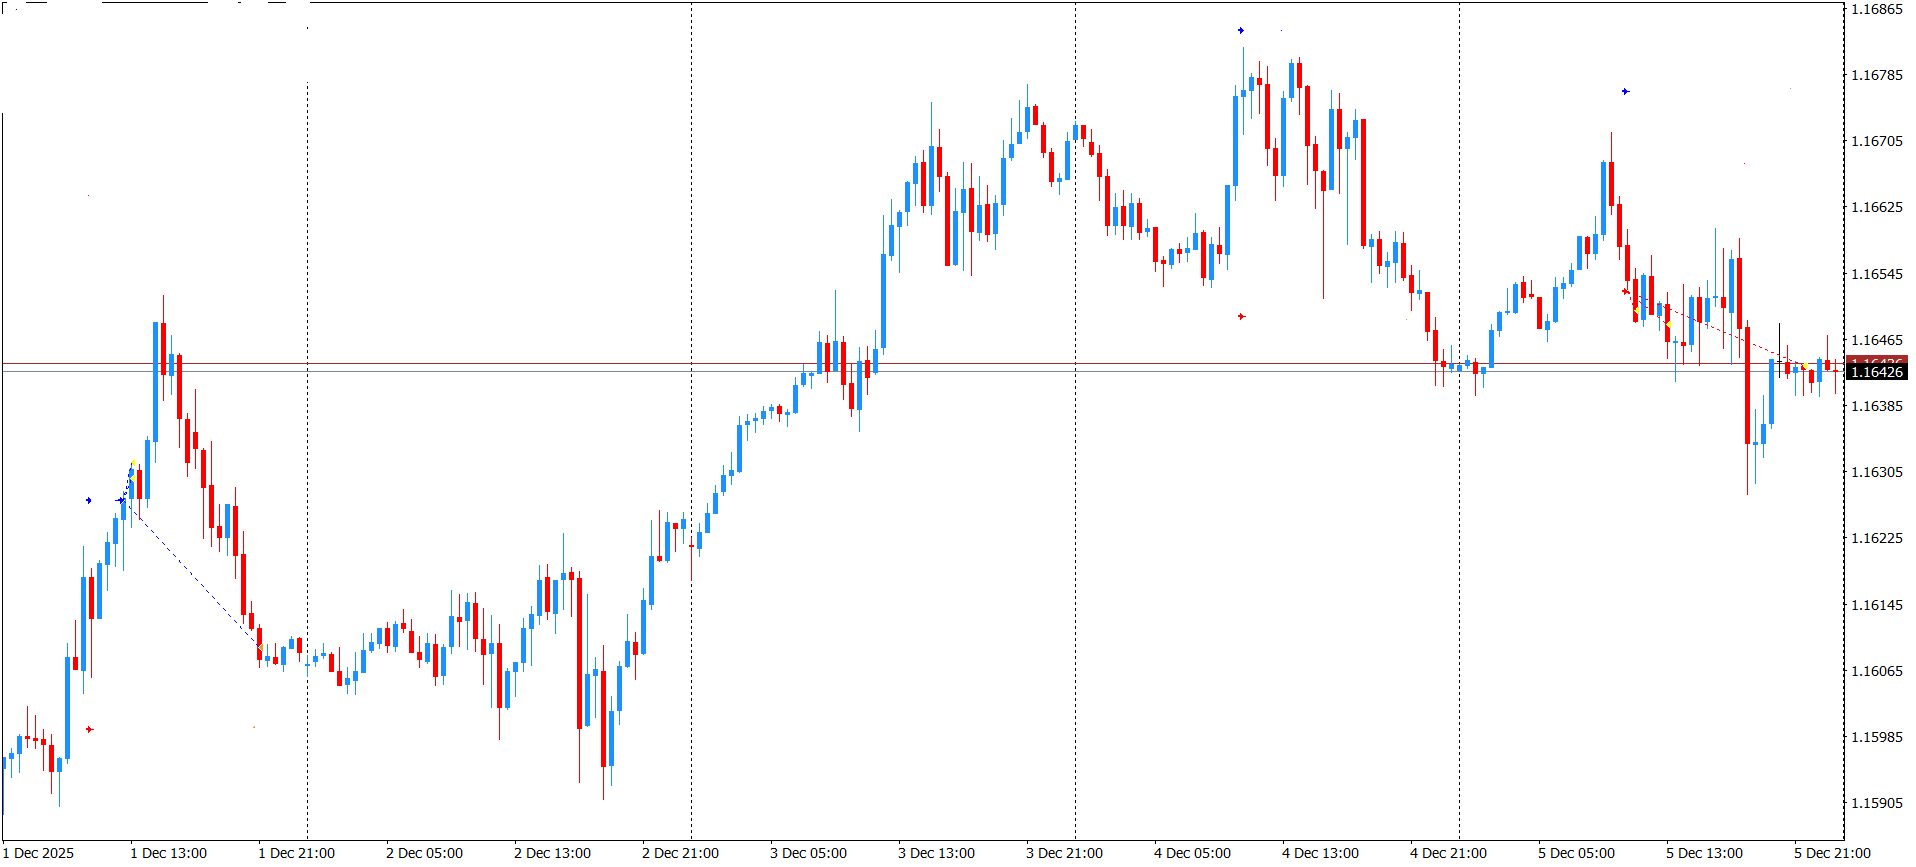This screenshot has width=1916, height=867.
Task: Click the 1.16305 price scale value
Action: [1877, 472]
